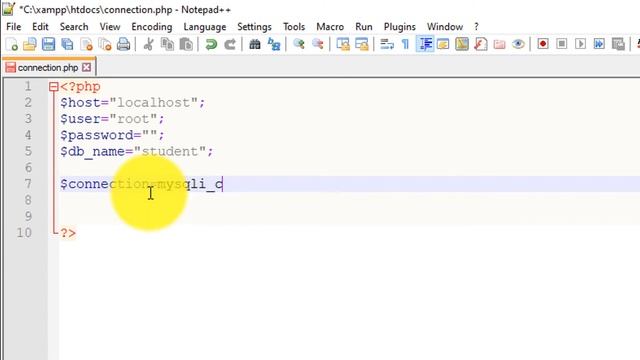Redo the edit with the Redo arrow
The image size is (640, 360).
click(x=230, y=44)
